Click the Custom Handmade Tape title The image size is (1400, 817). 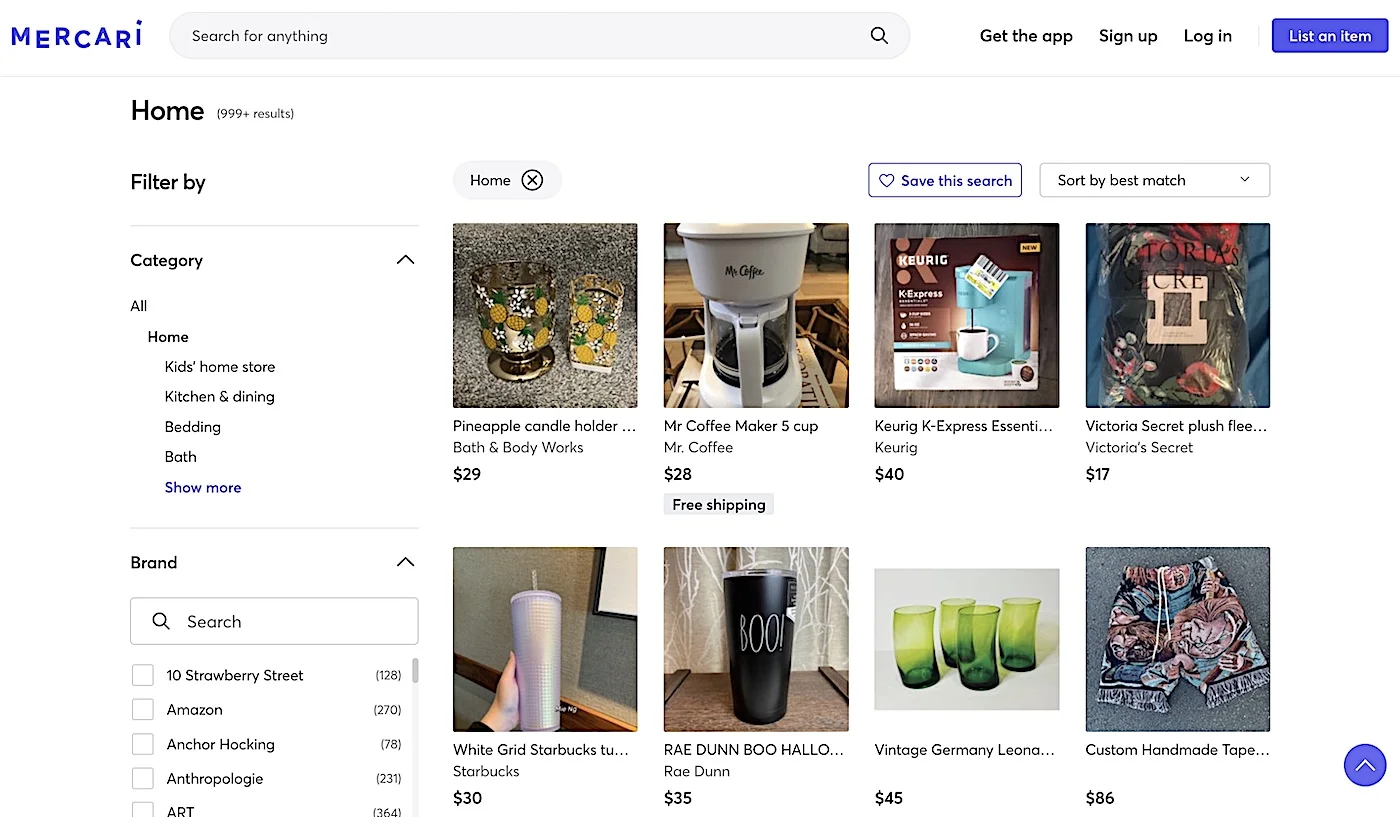coord(1178,750)
